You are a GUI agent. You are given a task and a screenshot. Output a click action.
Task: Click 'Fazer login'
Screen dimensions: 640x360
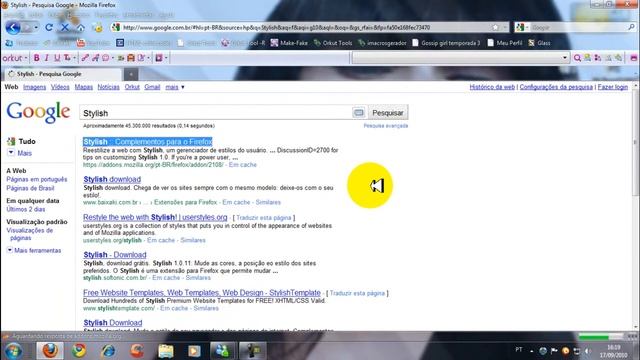(x=613, y=87)
